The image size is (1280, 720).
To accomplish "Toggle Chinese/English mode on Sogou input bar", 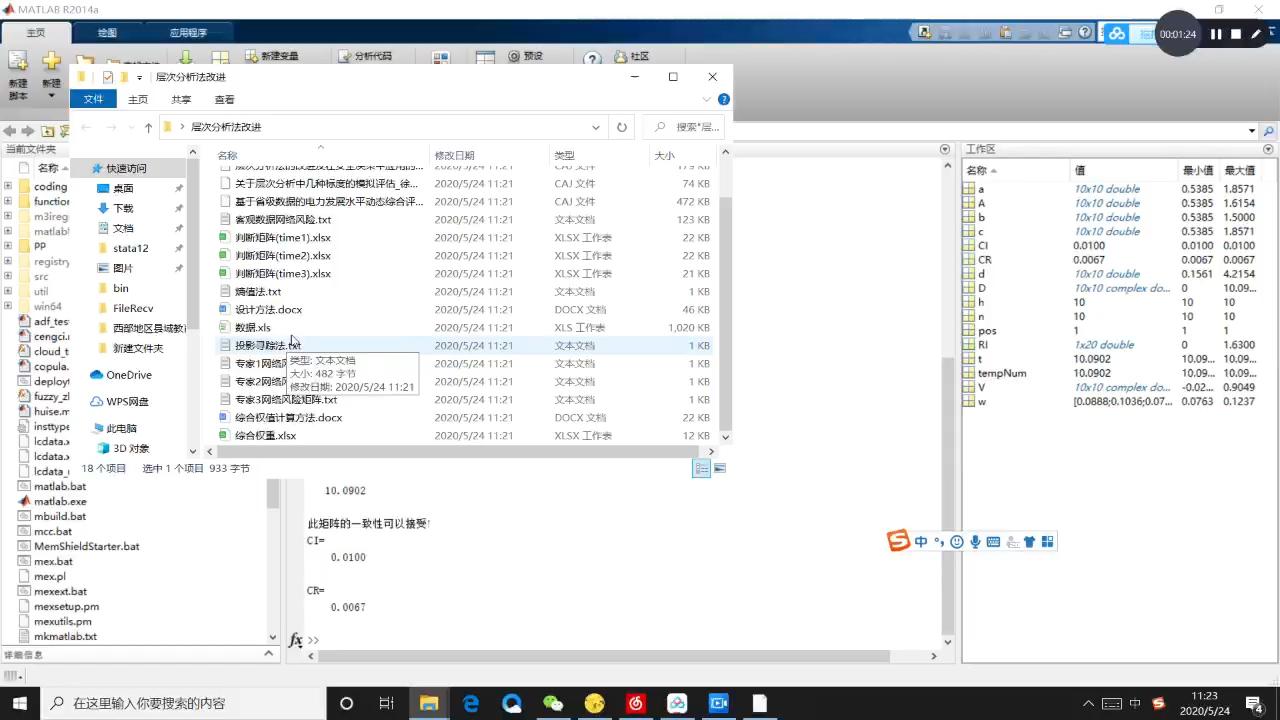I will coord(920,541).
